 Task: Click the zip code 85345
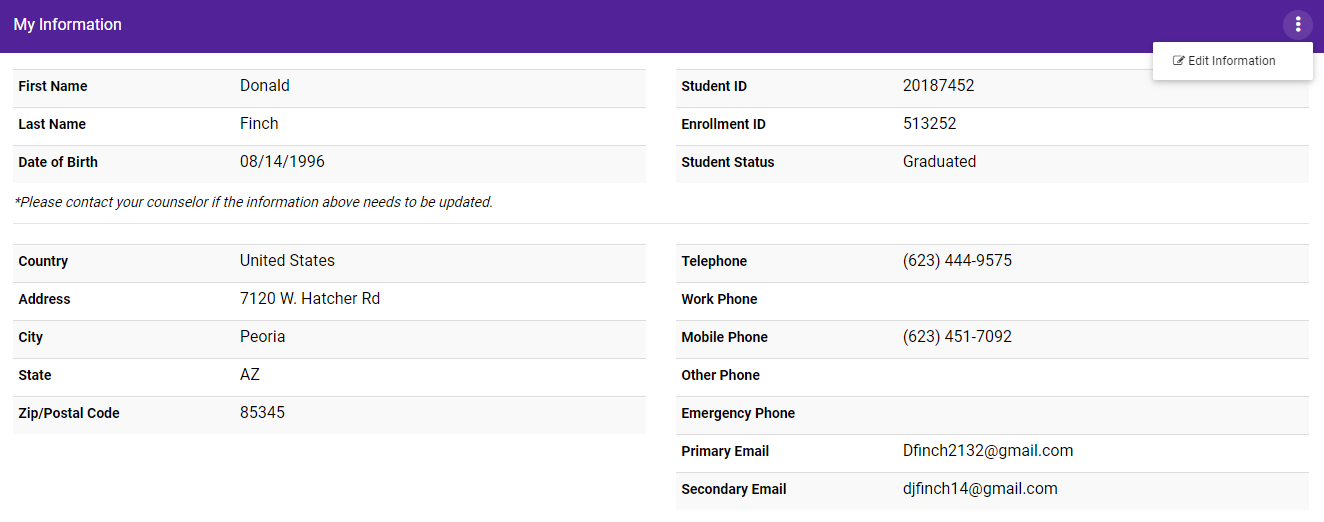[x=262, y=413]
